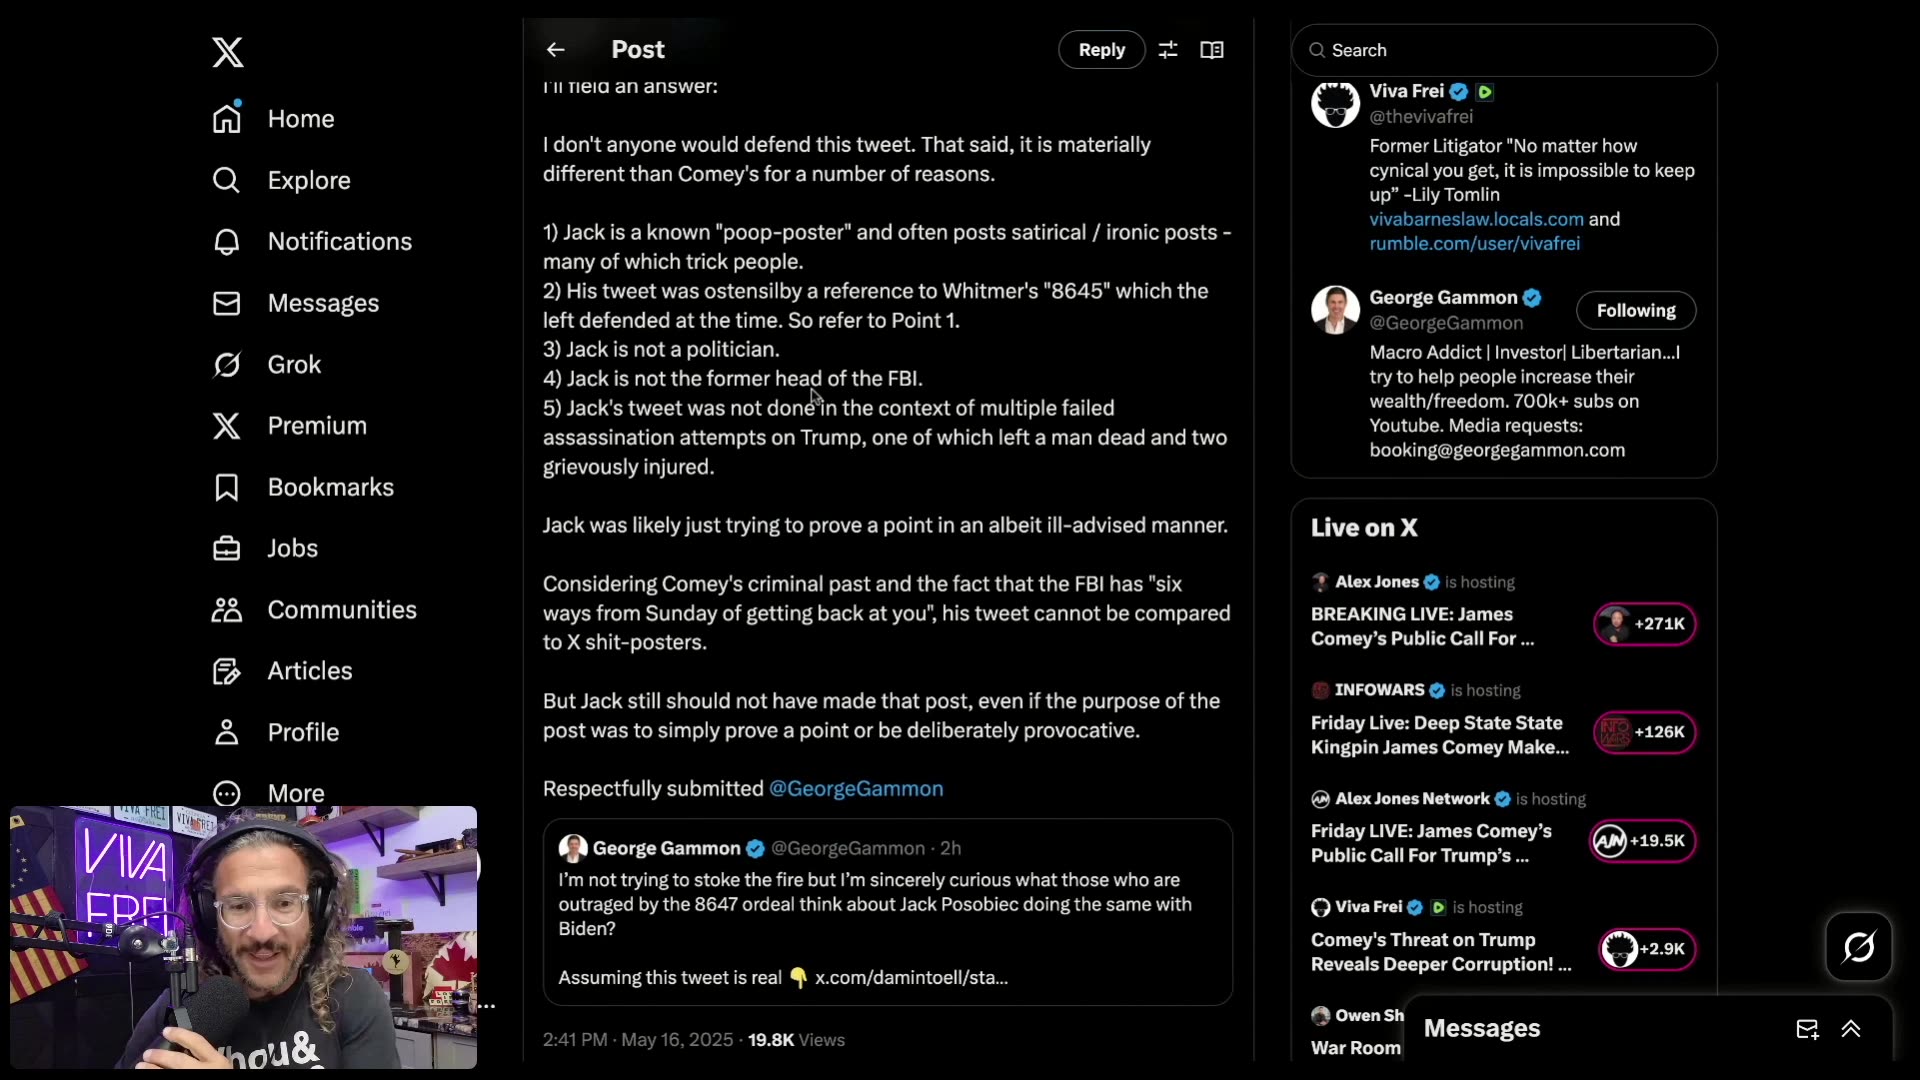The image size is (1920, 1080).
Task: Click the X logo icon
Action: [228, 52]
